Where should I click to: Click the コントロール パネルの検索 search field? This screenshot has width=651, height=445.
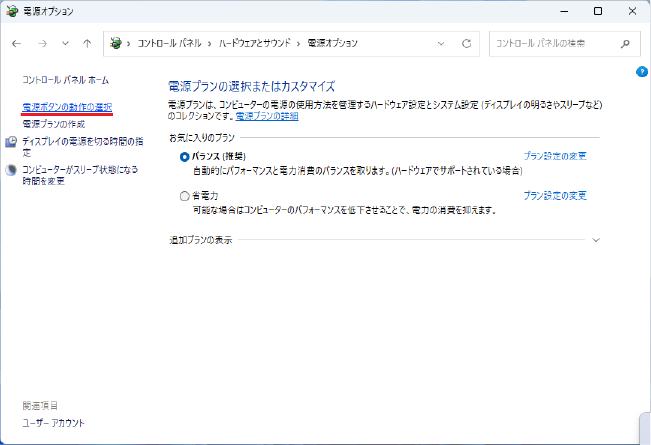[565, 44]
